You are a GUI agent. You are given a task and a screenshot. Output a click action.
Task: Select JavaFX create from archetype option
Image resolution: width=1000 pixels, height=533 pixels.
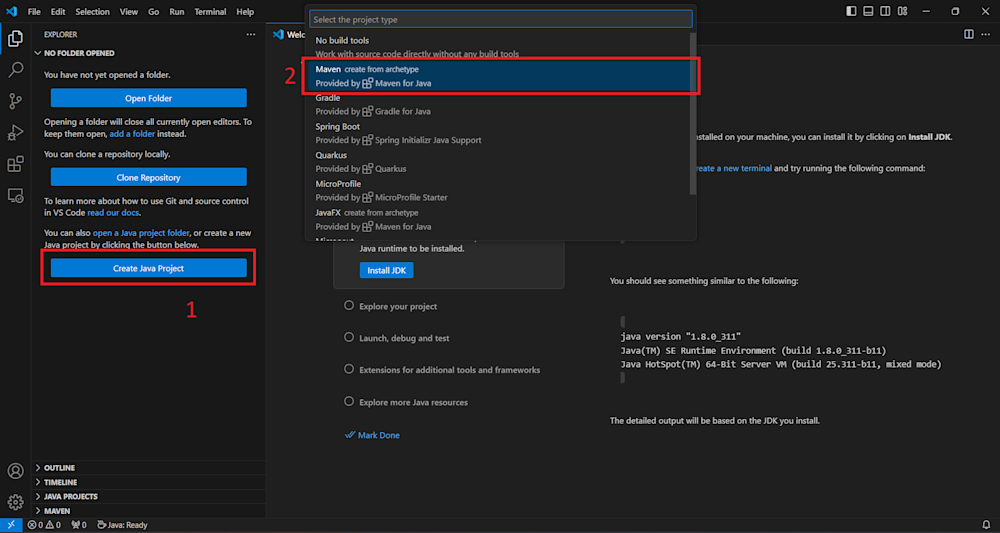point(499,219)
